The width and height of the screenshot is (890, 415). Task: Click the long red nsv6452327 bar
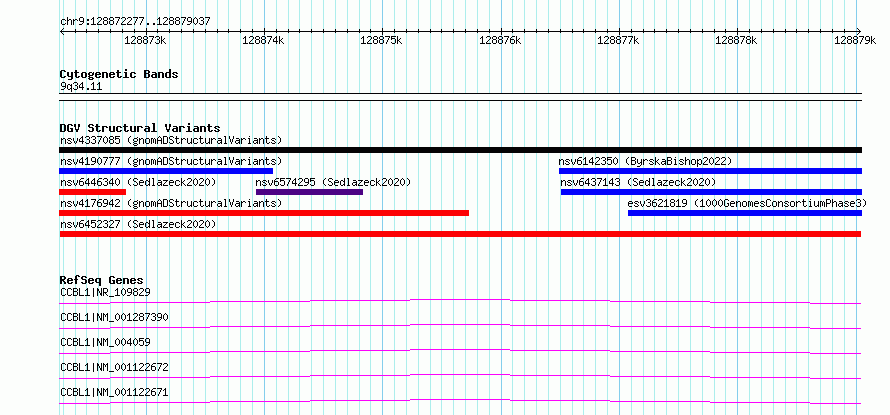(460, 234)
